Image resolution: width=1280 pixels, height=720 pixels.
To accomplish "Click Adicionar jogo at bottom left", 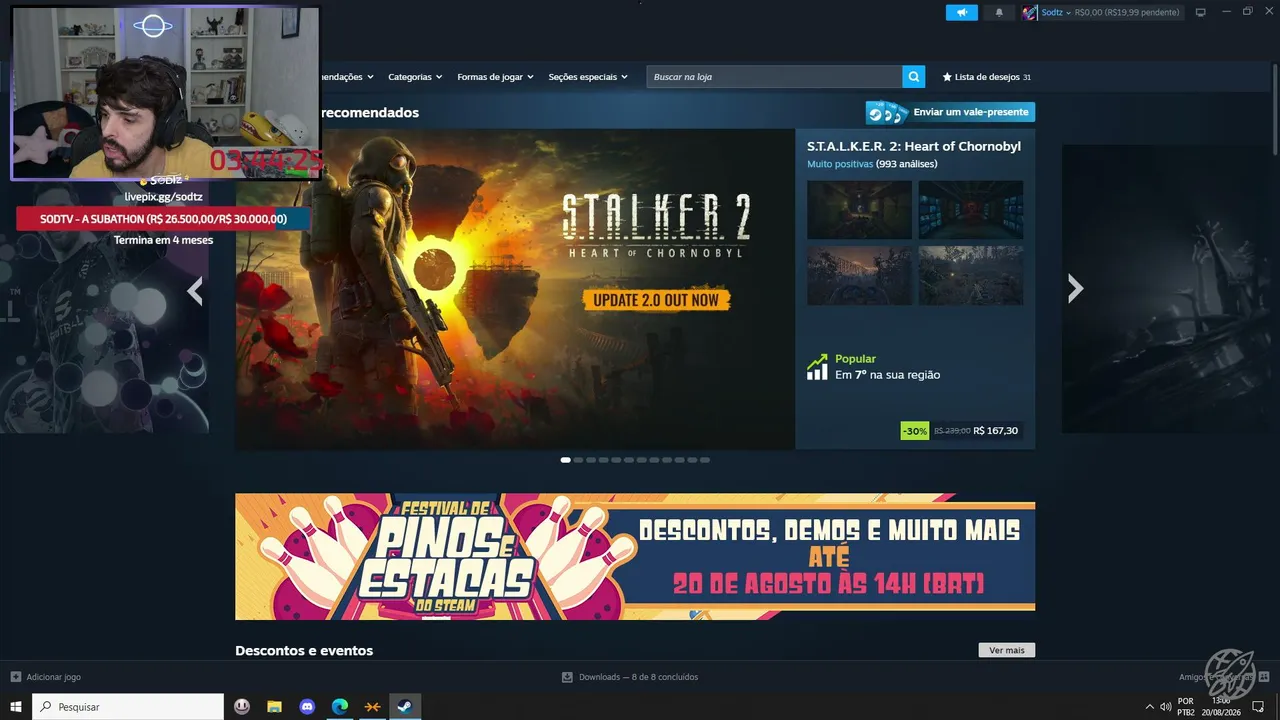I will (x=45, y=677).
